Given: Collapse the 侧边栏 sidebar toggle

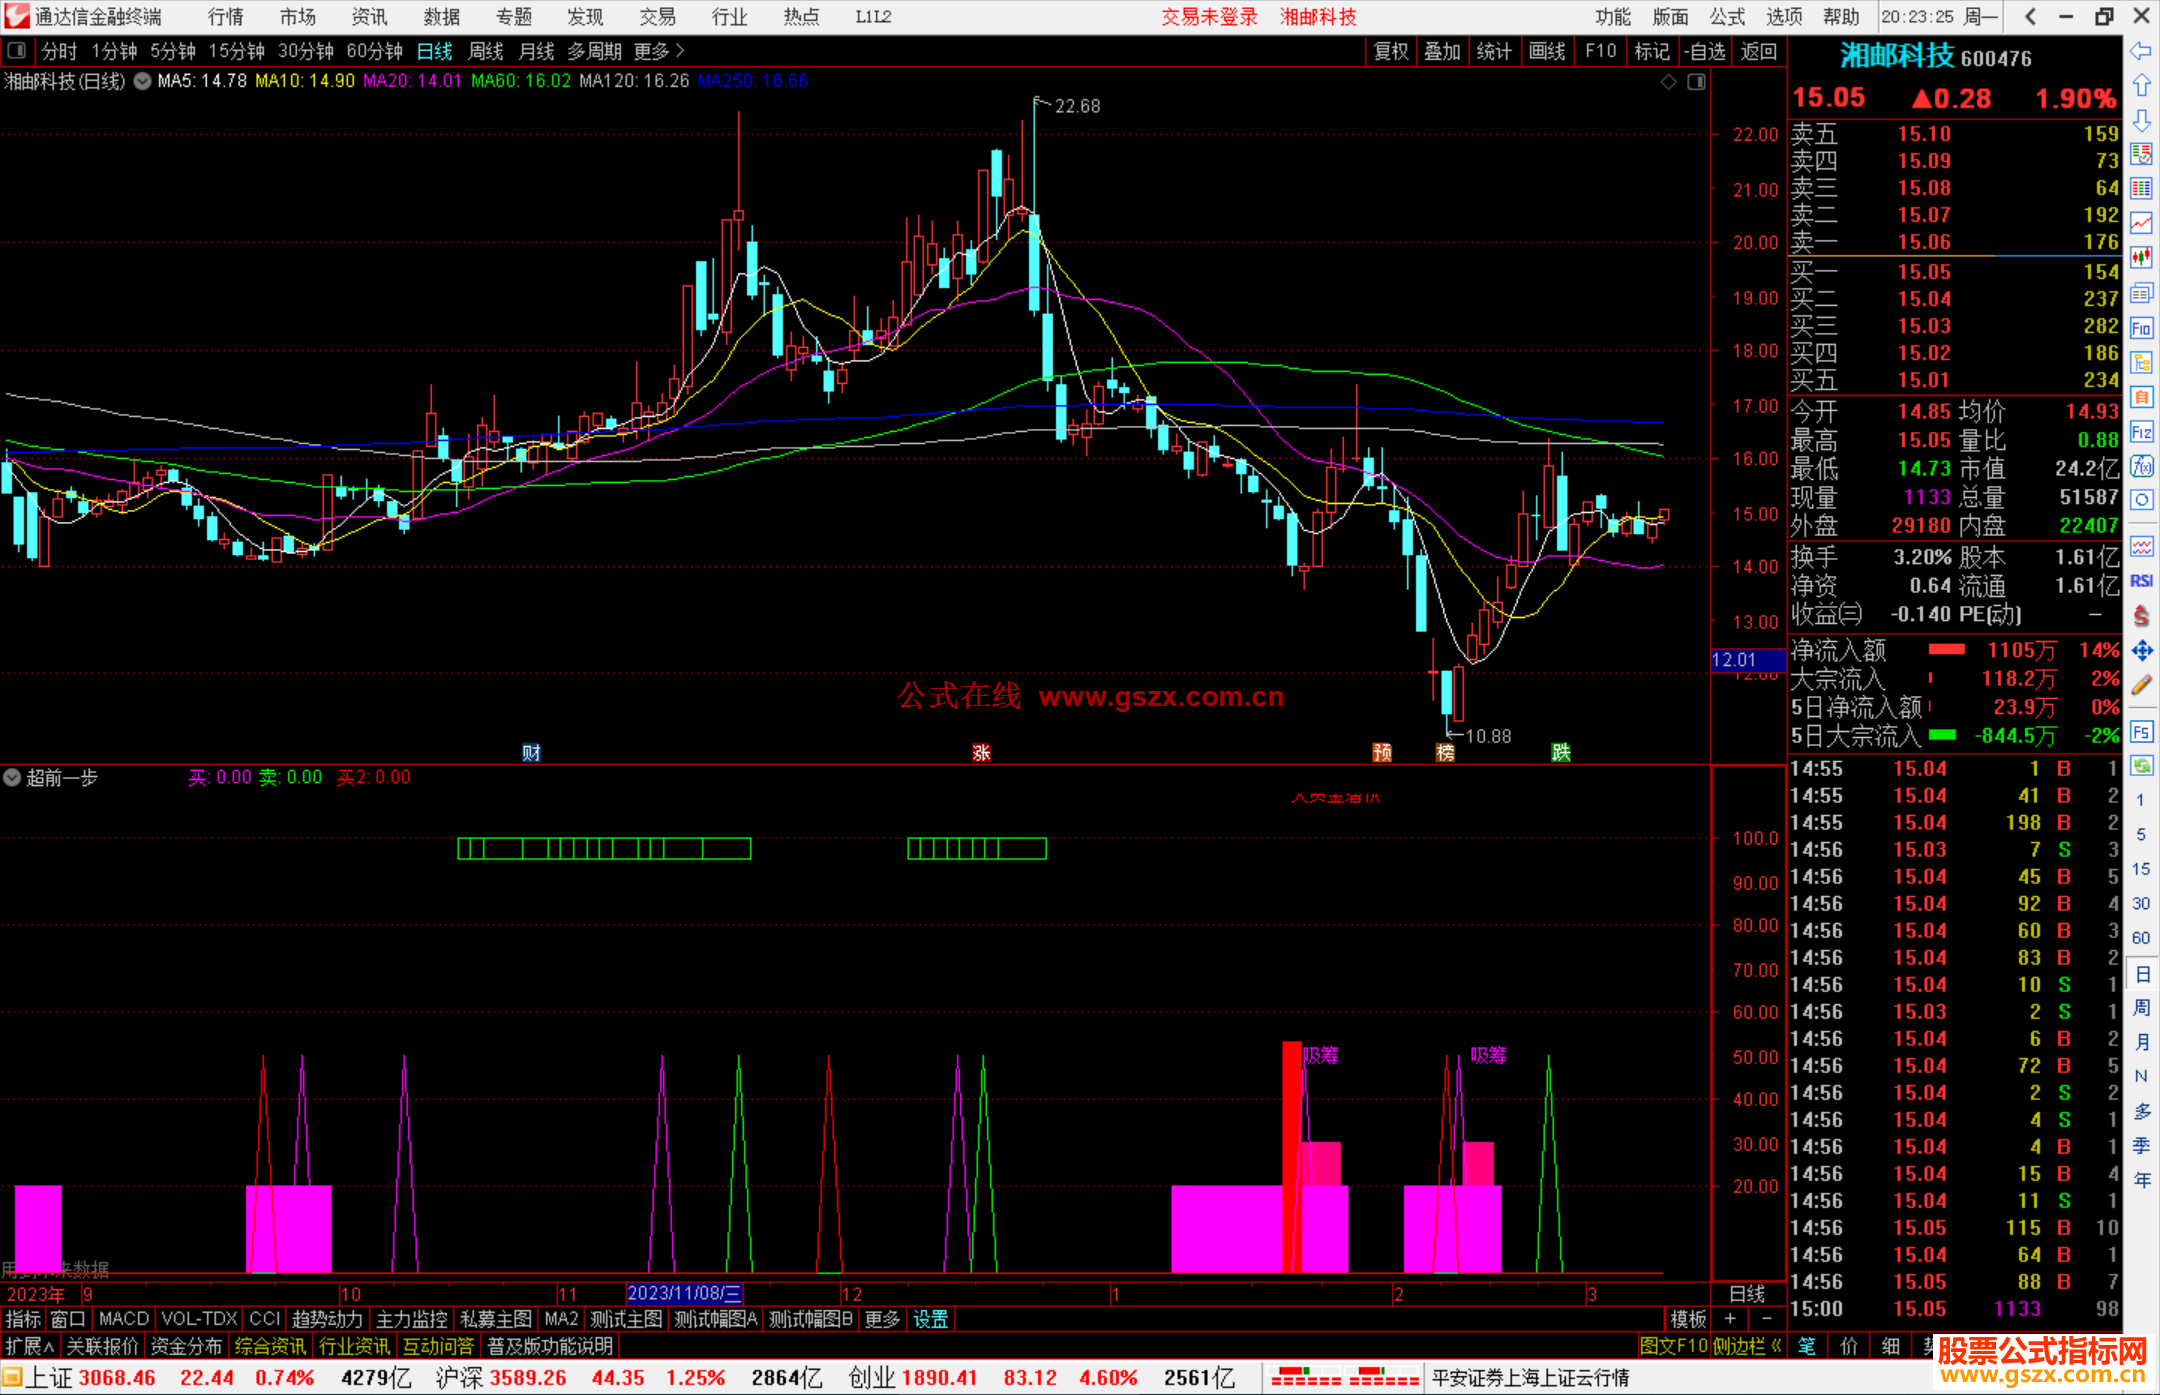Looking at the screenshot, I should coord(1746,1346).
